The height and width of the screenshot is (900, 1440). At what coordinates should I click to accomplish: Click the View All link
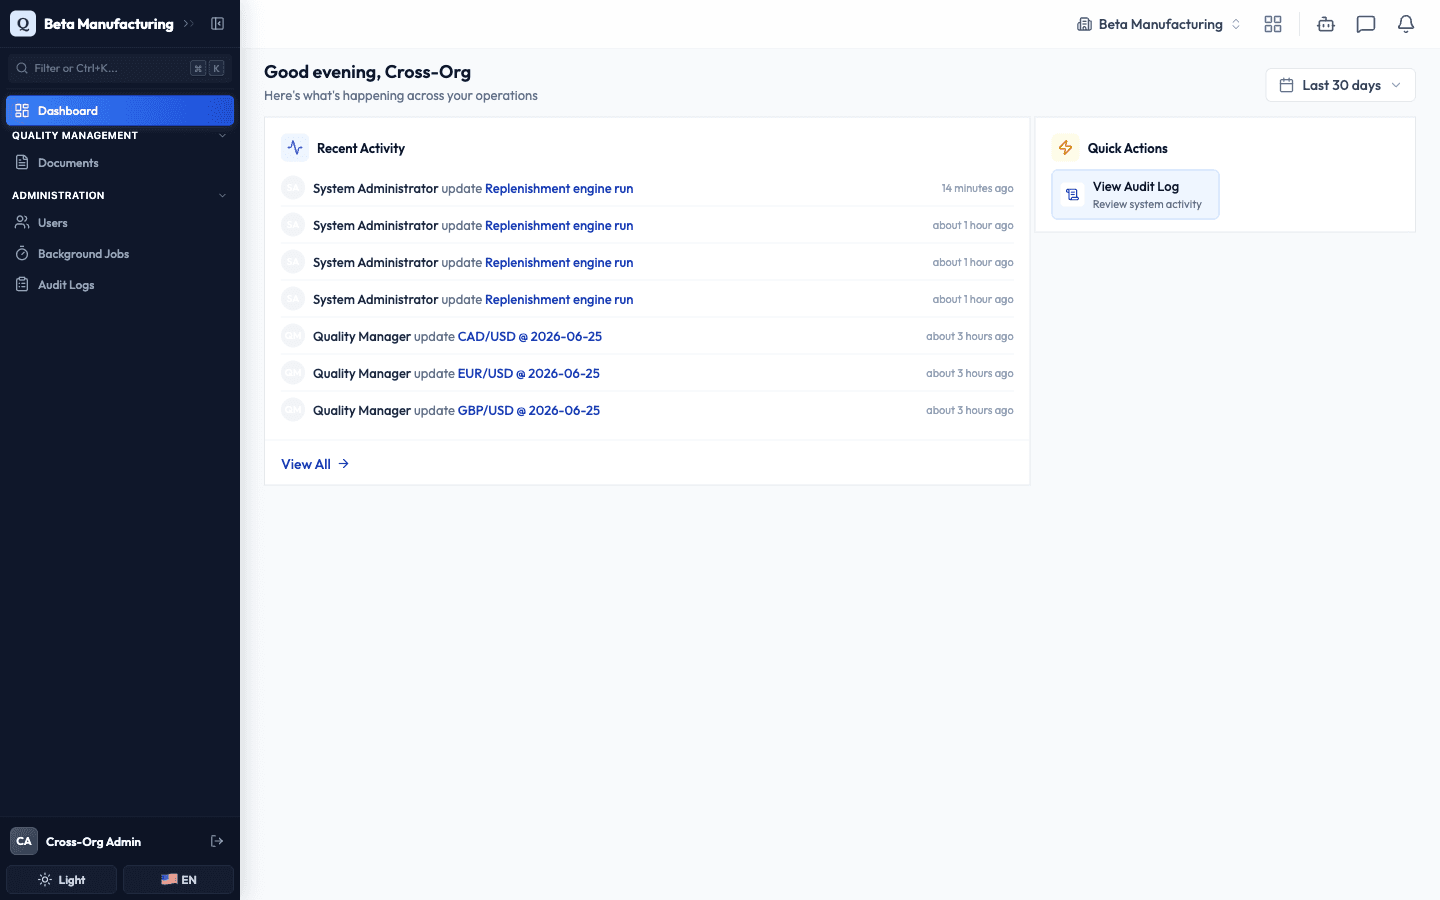coord(315,464)
